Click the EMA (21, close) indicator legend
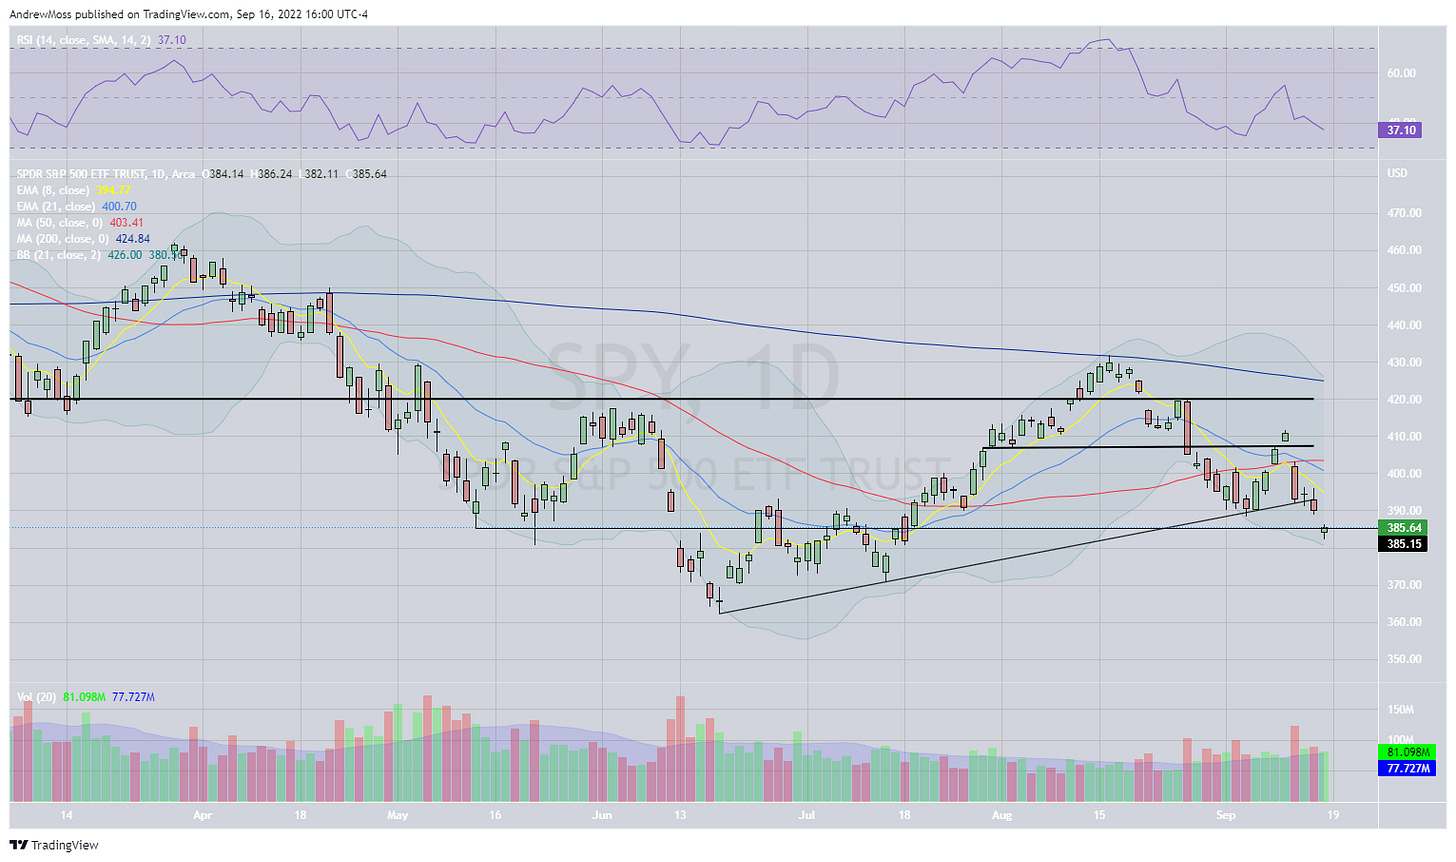This screenshot has width=1456, height=862. pos(55,206)
